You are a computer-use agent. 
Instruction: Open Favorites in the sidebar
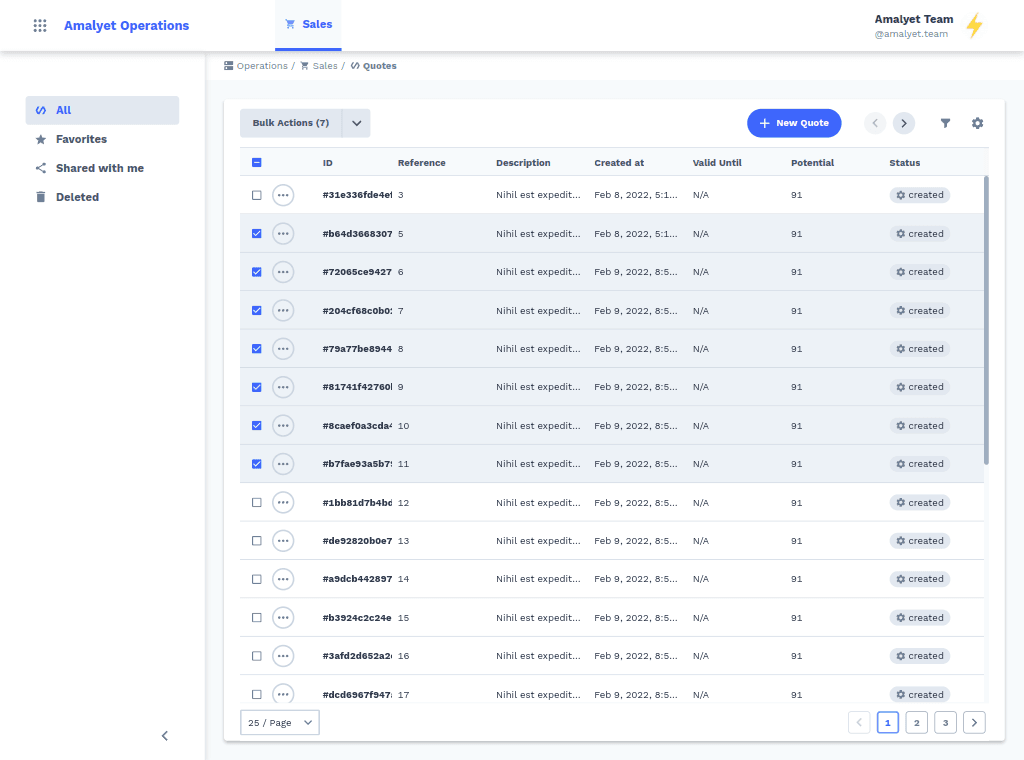point(81,139)
